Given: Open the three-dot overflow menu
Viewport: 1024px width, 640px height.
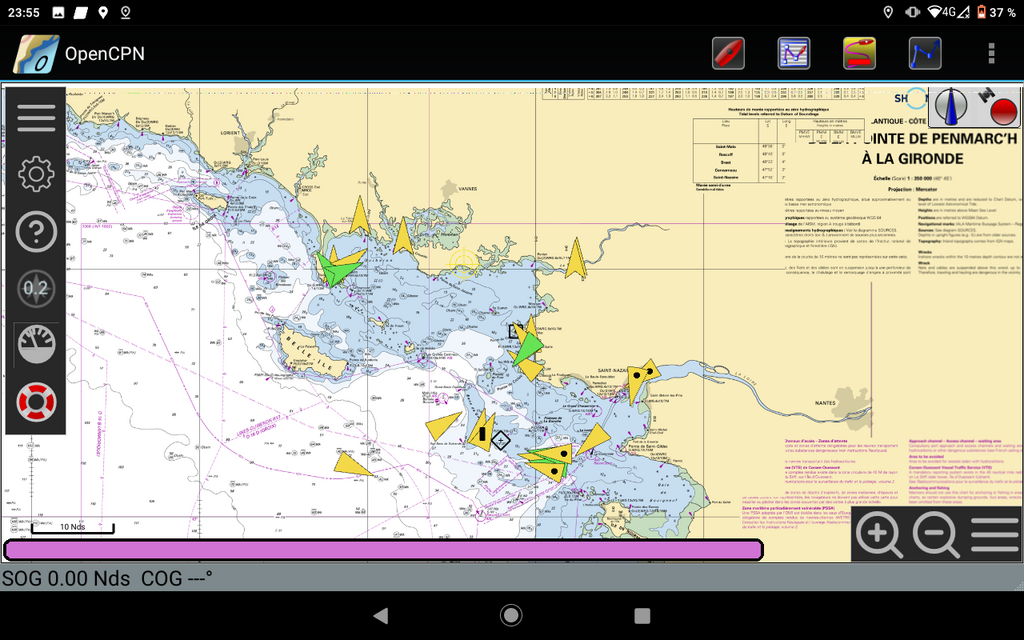Looking at the screenshot, I should (991, 54).
